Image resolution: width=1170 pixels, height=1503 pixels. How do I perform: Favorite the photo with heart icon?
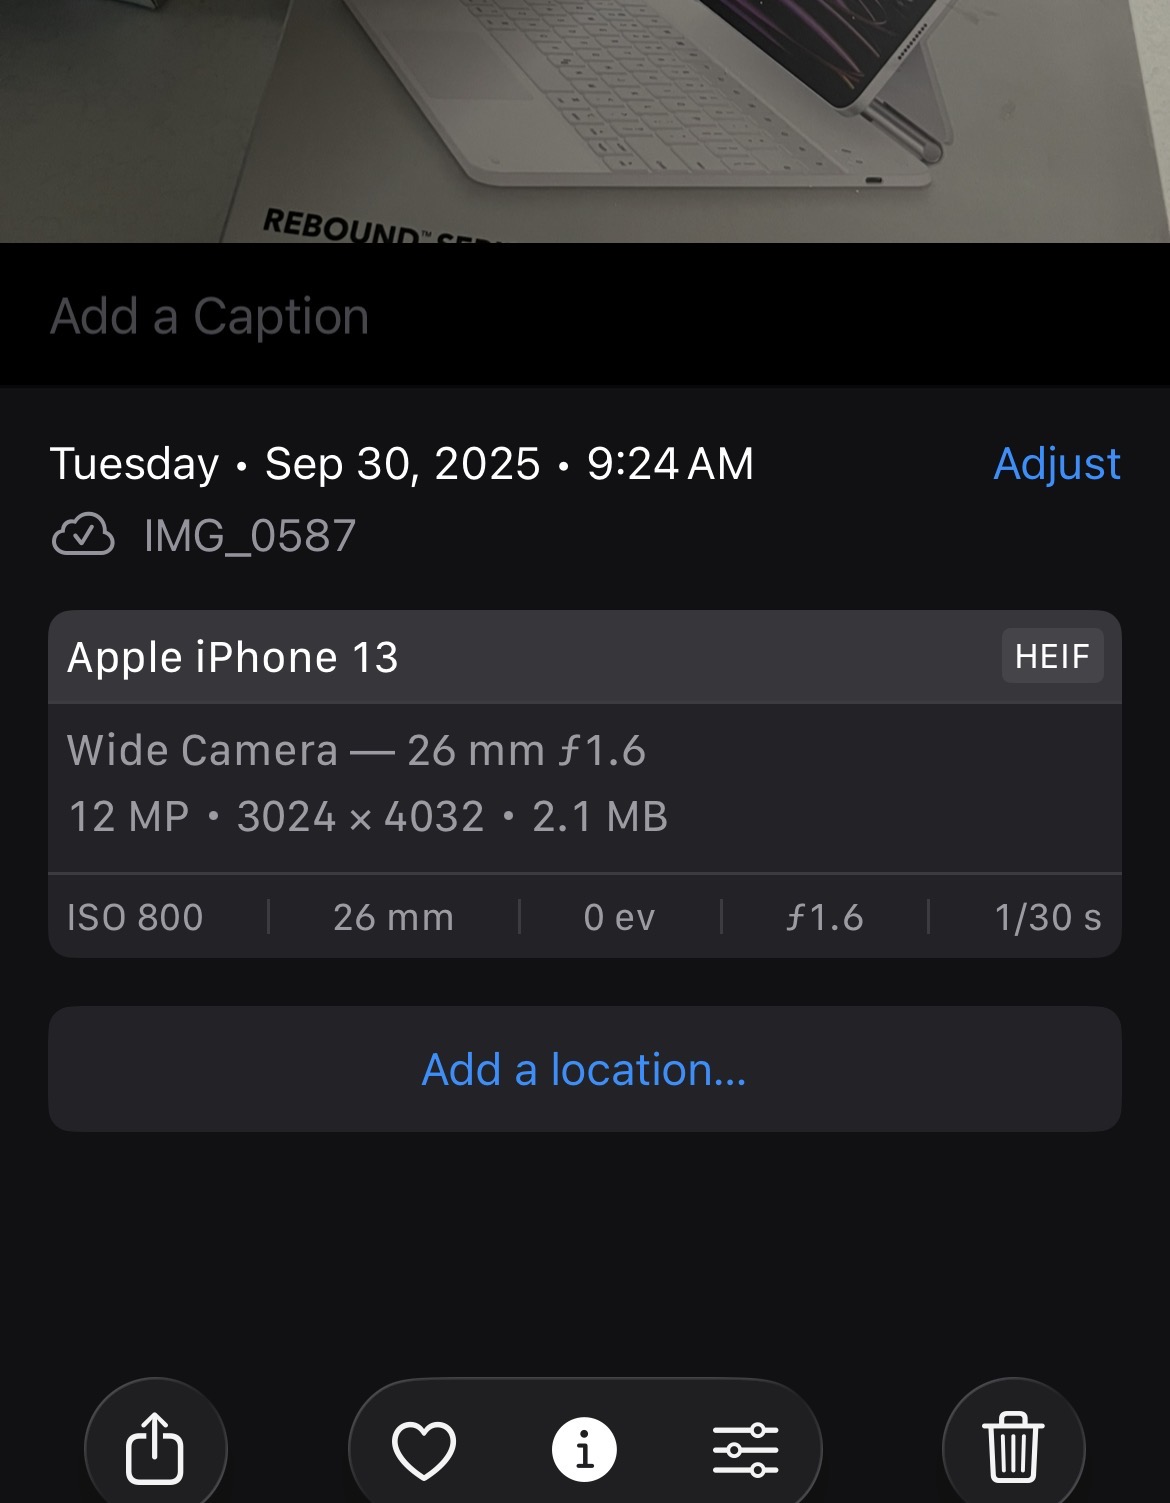[424, 1449]
